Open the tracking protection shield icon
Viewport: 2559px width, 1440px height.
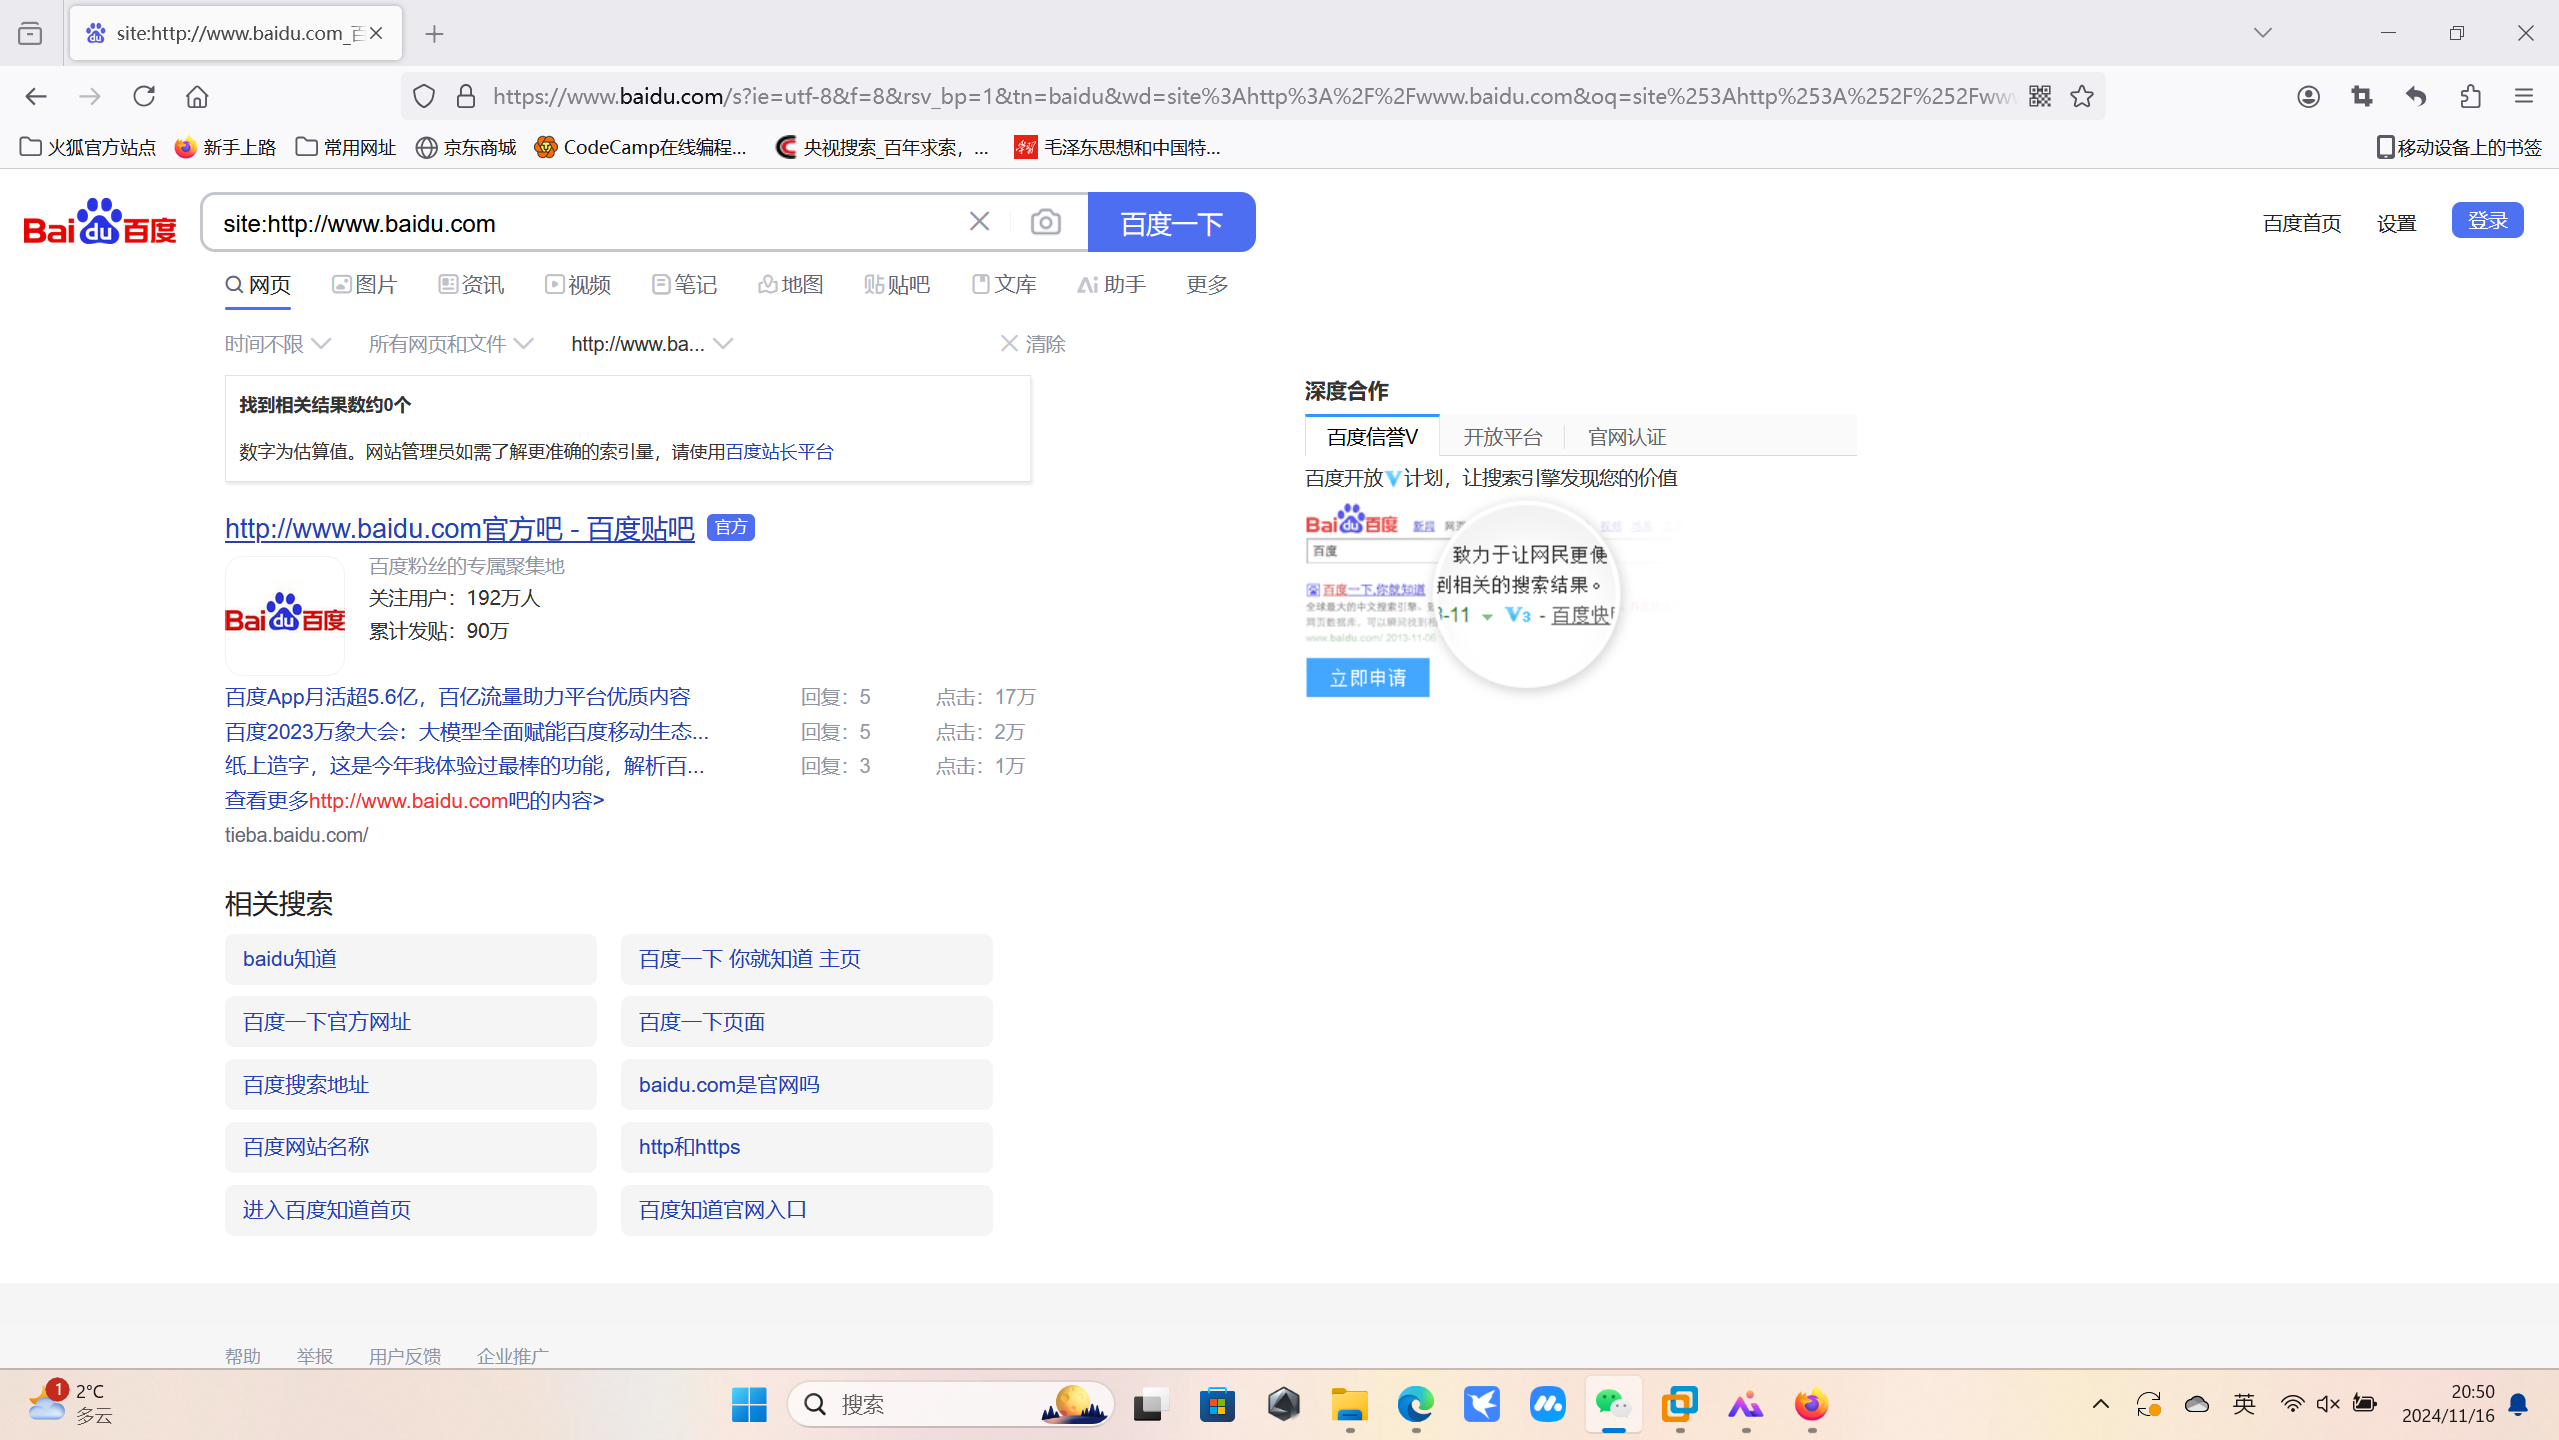(424, 96)
